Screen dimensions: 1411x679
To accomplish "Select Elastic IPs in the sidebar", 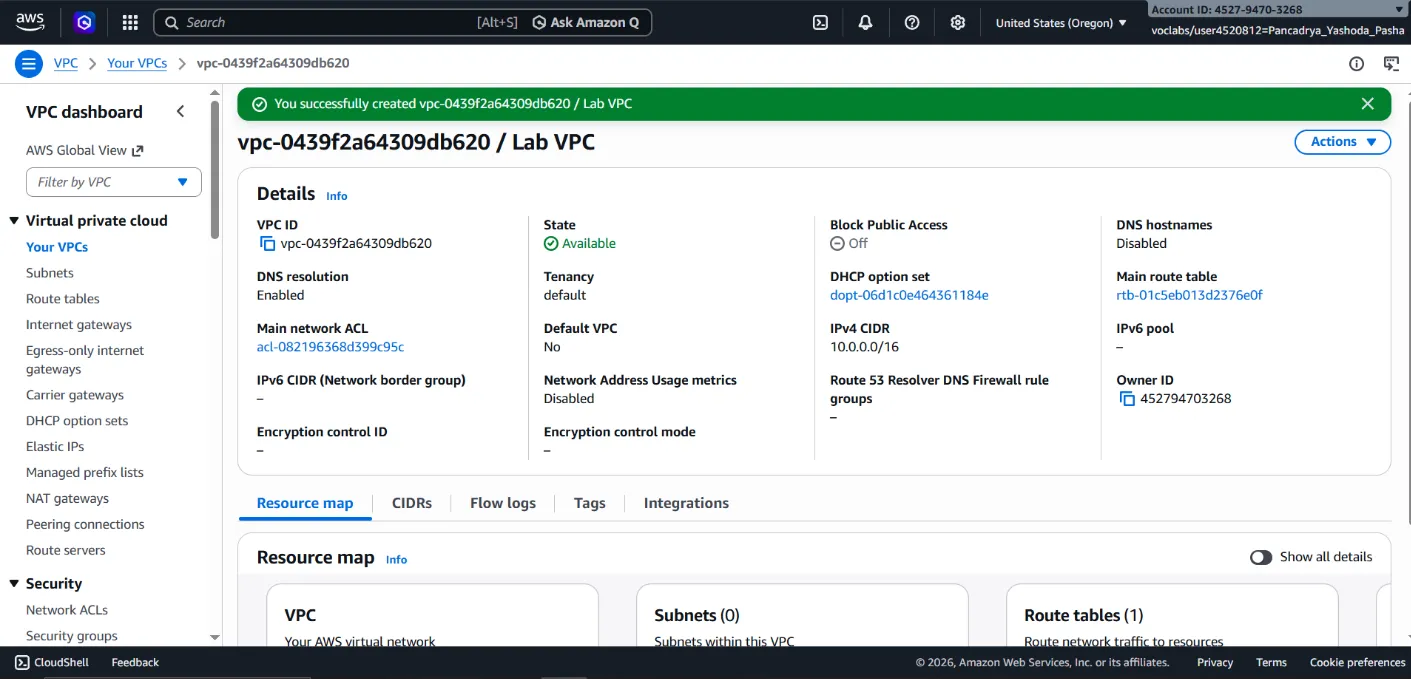I will [x=55, y=446].
